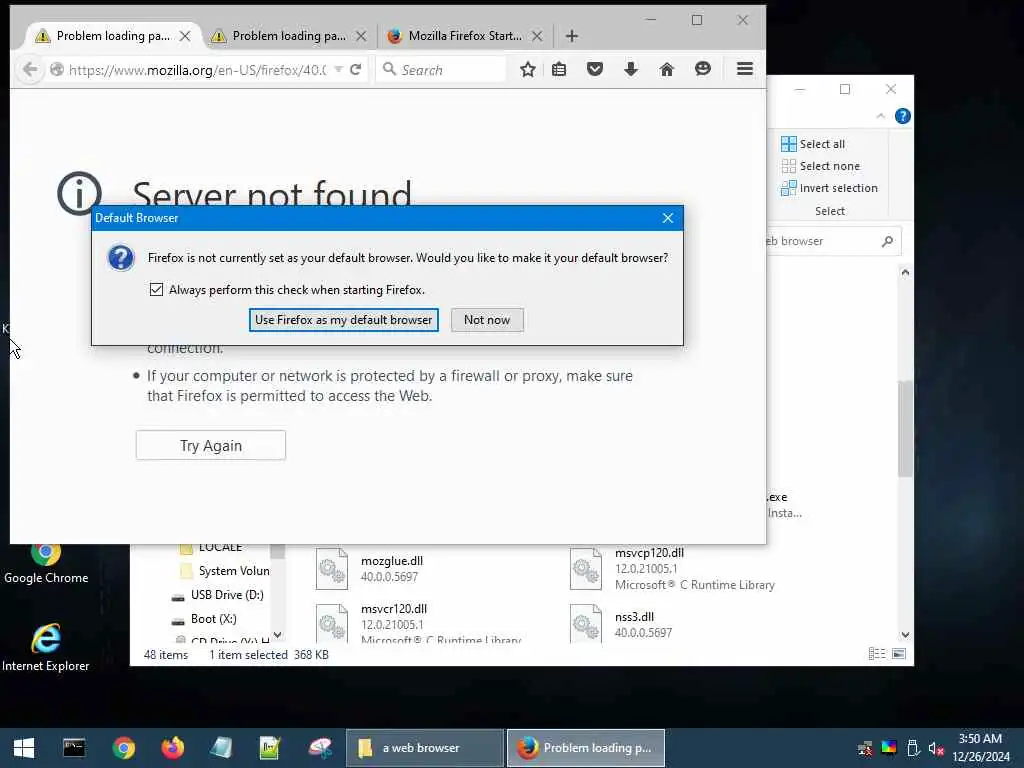Open the network tray icon

pyautogui.click(x=865, y=748)
